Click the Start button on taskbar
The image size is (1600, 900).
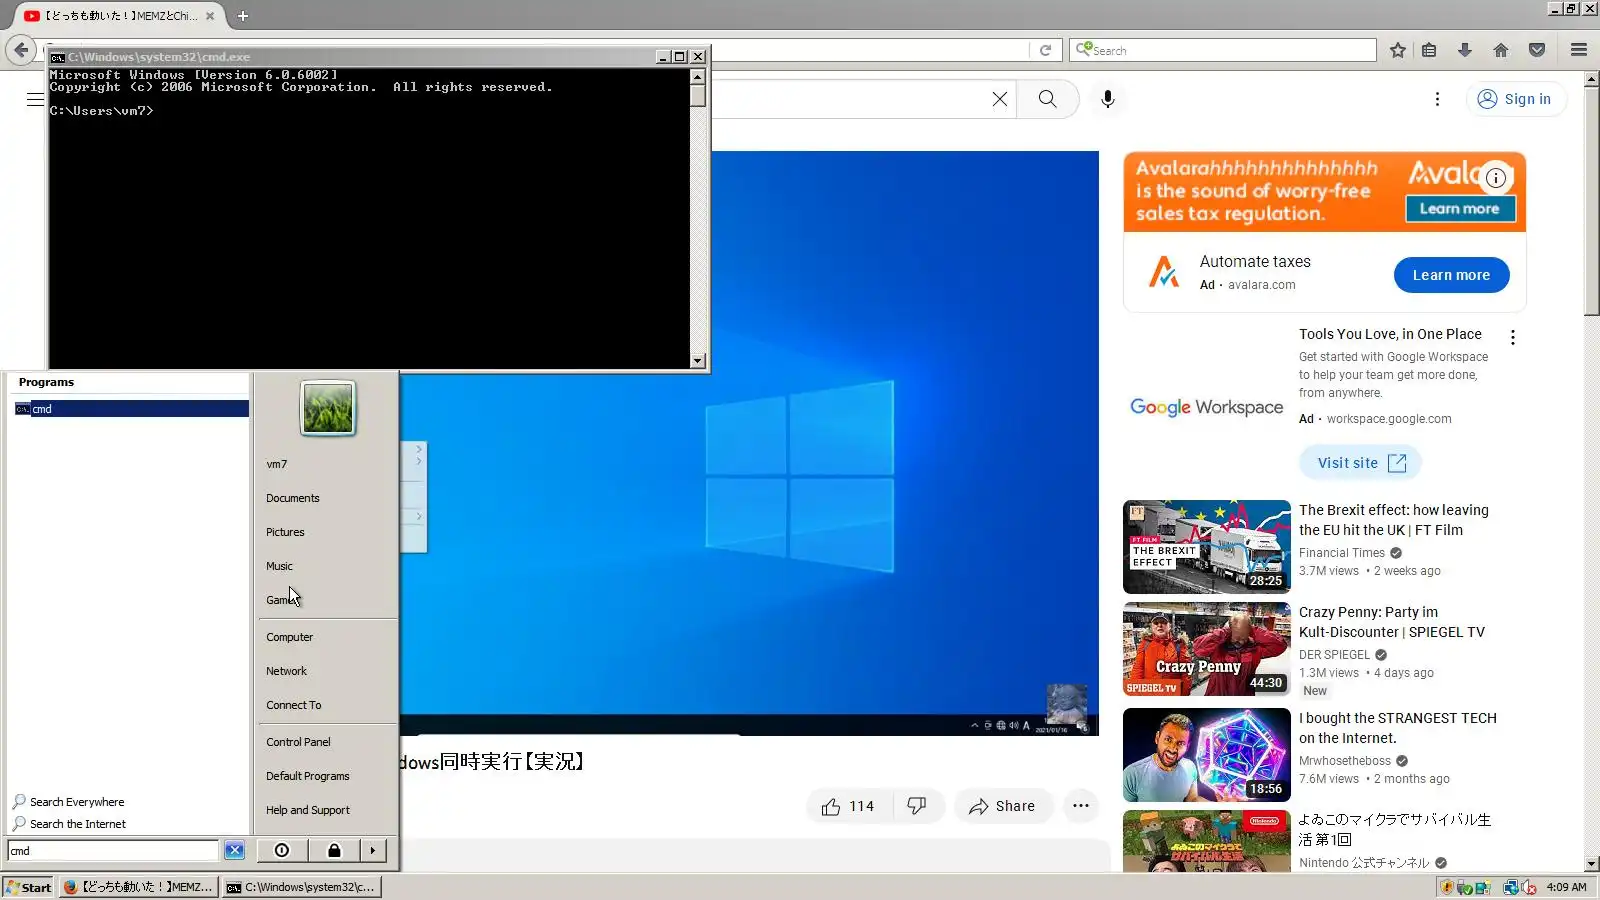point(28,887)
